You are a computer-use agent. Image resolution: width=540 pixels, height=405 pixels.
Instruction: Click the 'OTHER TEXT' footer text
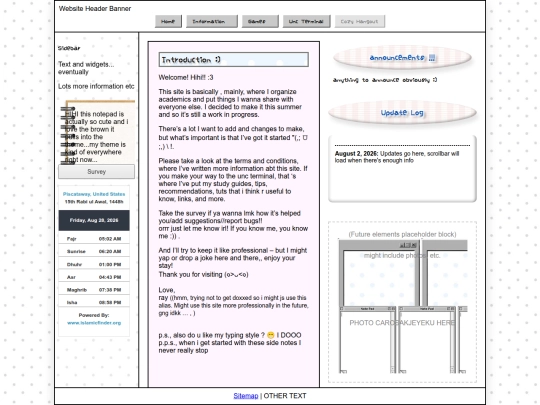pos(285,396)
